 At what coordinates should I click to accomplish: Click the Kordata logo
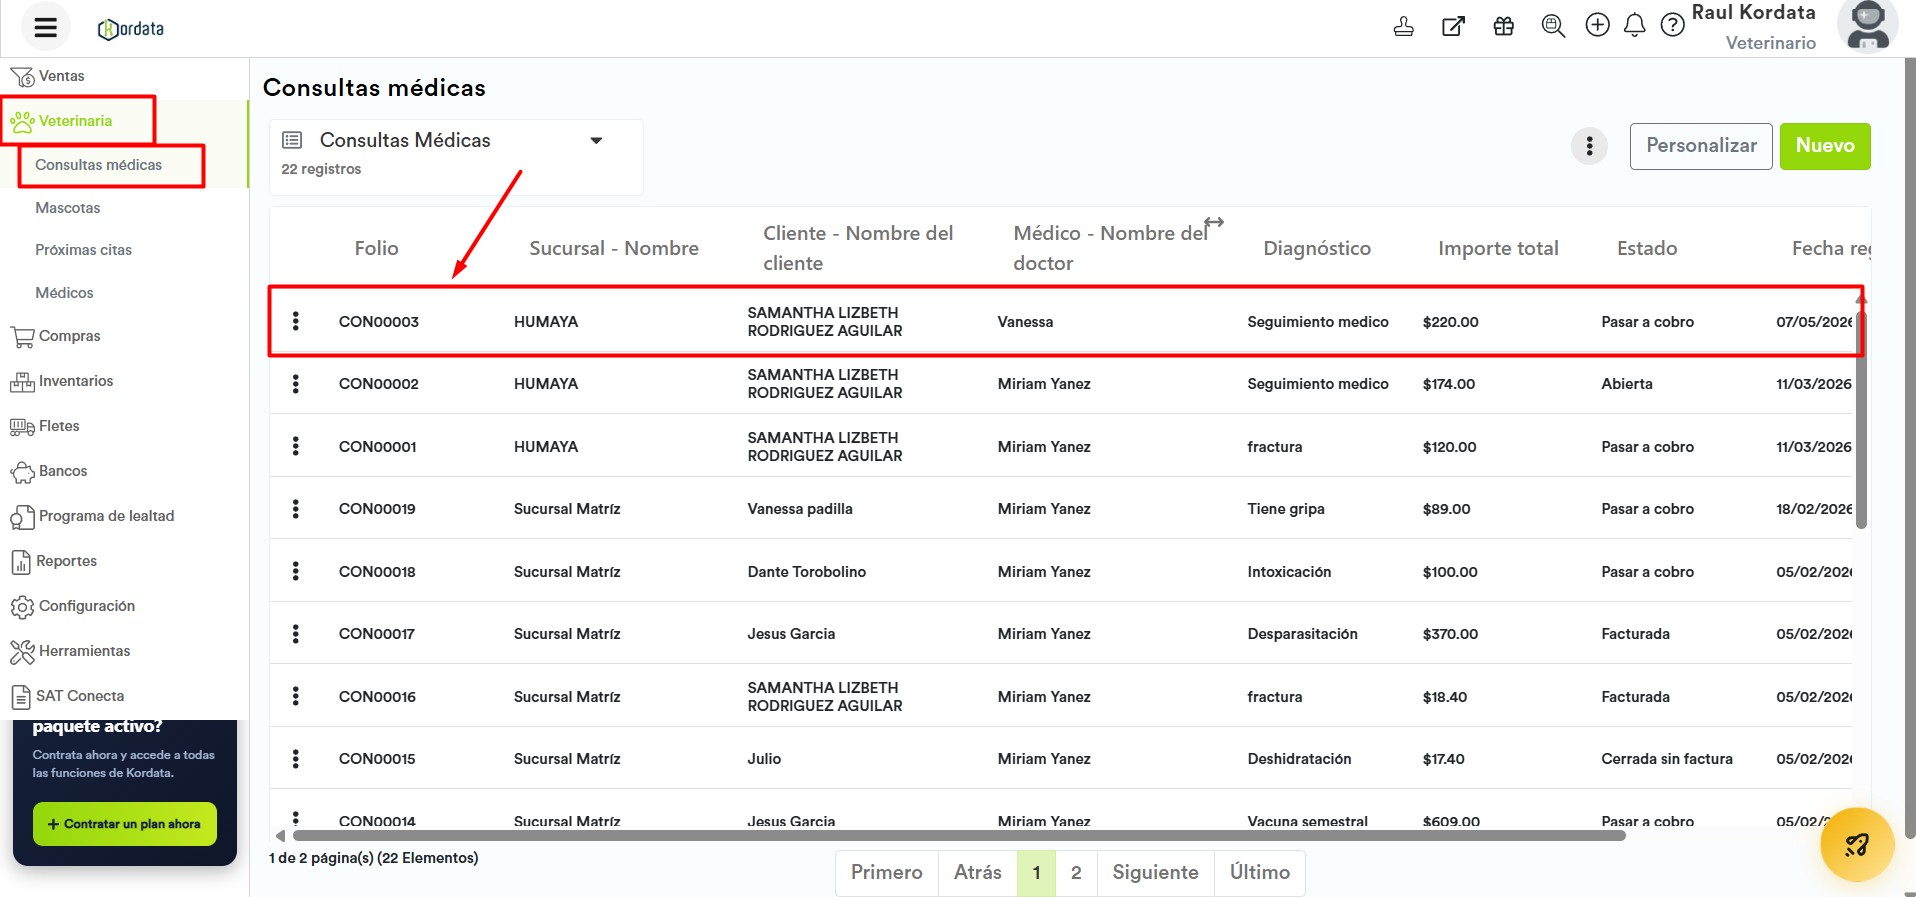131,29
